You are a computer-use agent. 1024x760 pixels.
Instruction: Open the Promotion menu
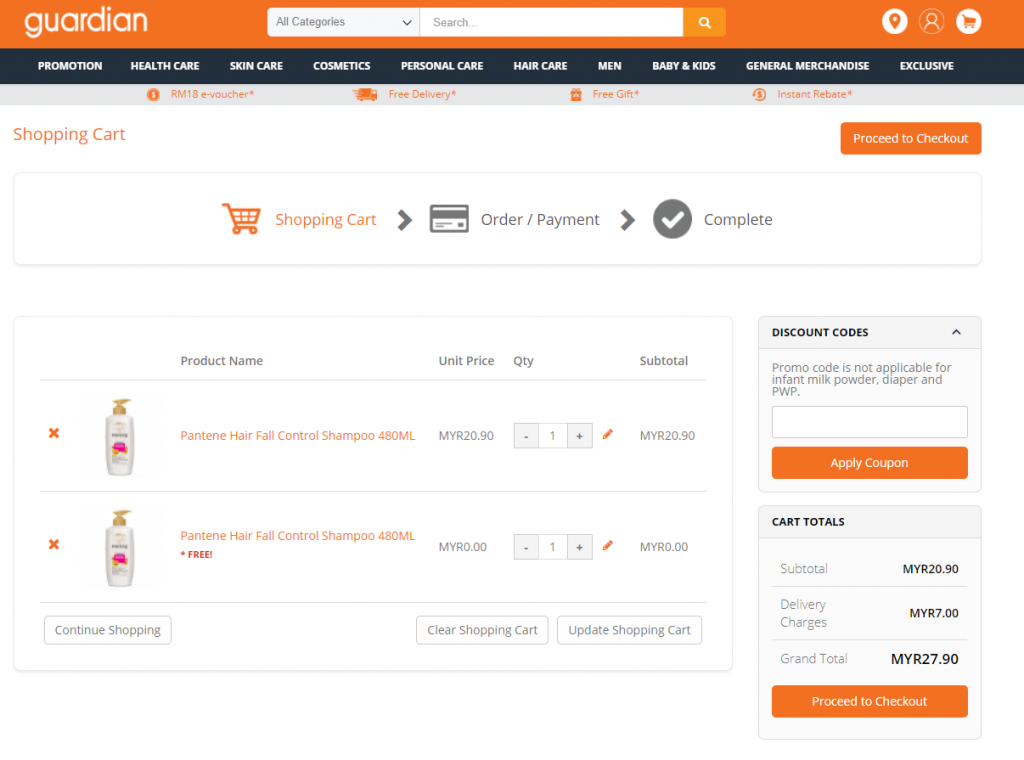click(70, 66)
